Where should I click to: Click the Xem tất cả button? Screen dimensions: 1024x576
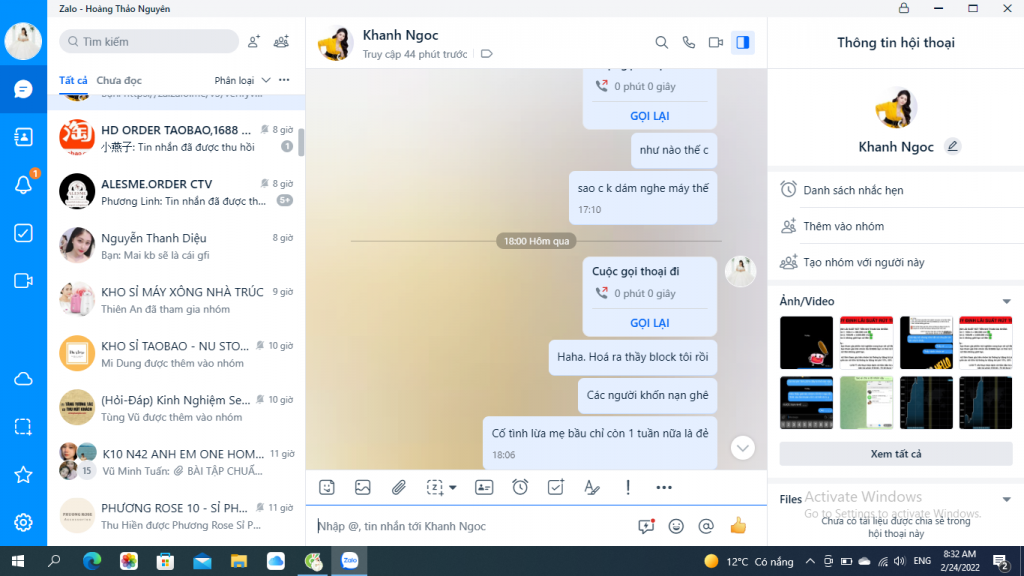click(x=895, y=454)
